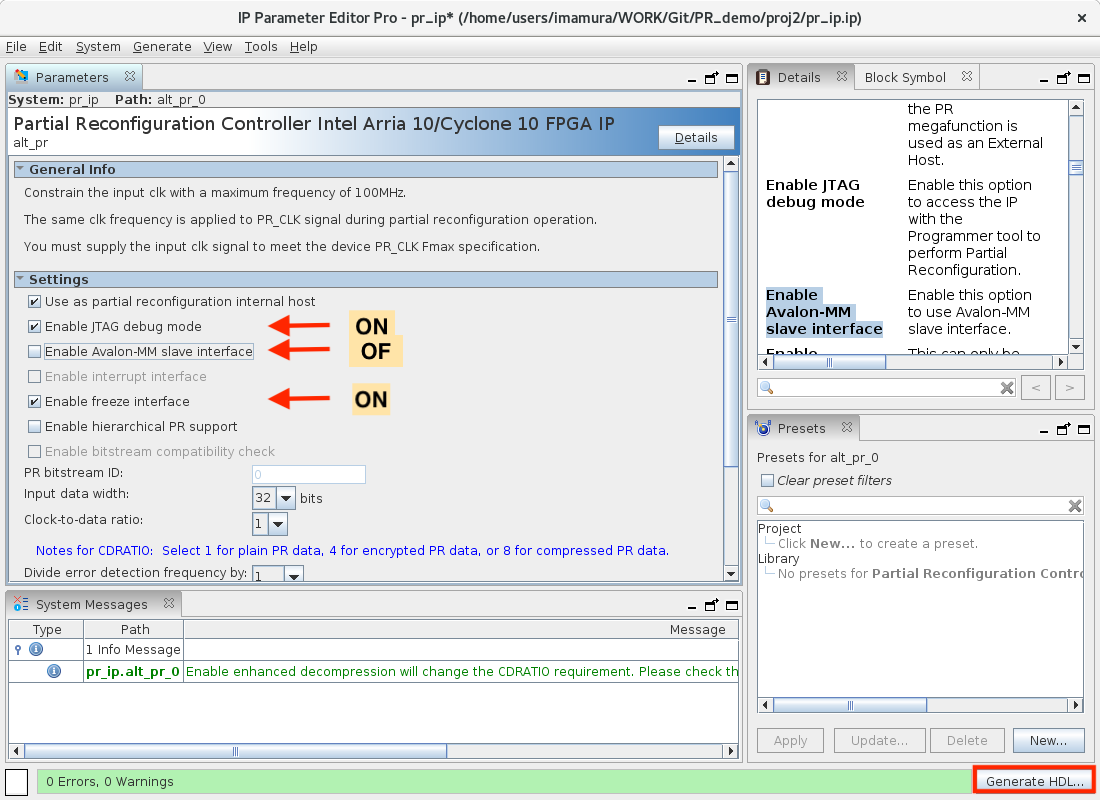Open the Edit menu
Screen dimensions: 1100x800
point(51,46)
